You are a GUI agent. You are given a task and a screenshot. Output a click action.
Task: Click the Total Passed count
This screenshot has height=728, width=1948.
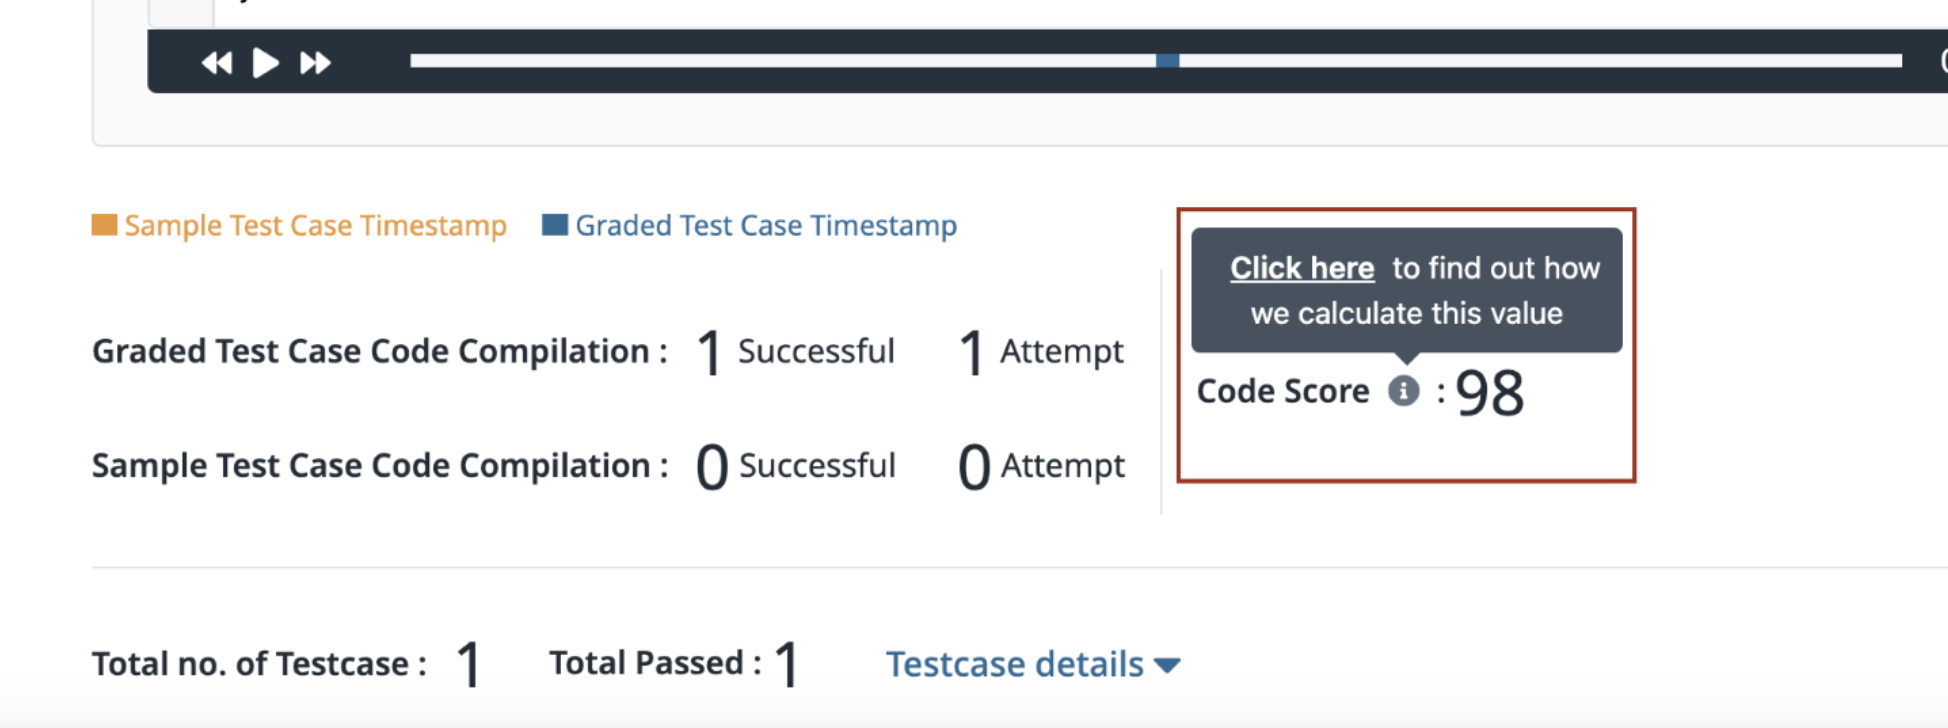point(788,664)
